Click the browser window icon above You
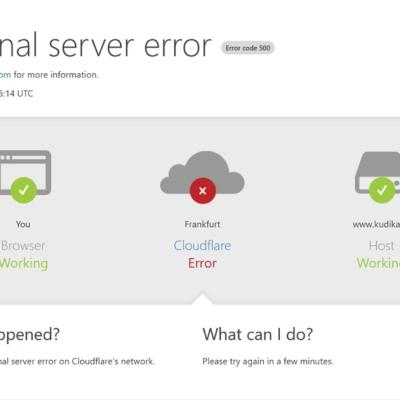Image resolution: width=400 pixels, height=400 pixels. click(25, 172)
